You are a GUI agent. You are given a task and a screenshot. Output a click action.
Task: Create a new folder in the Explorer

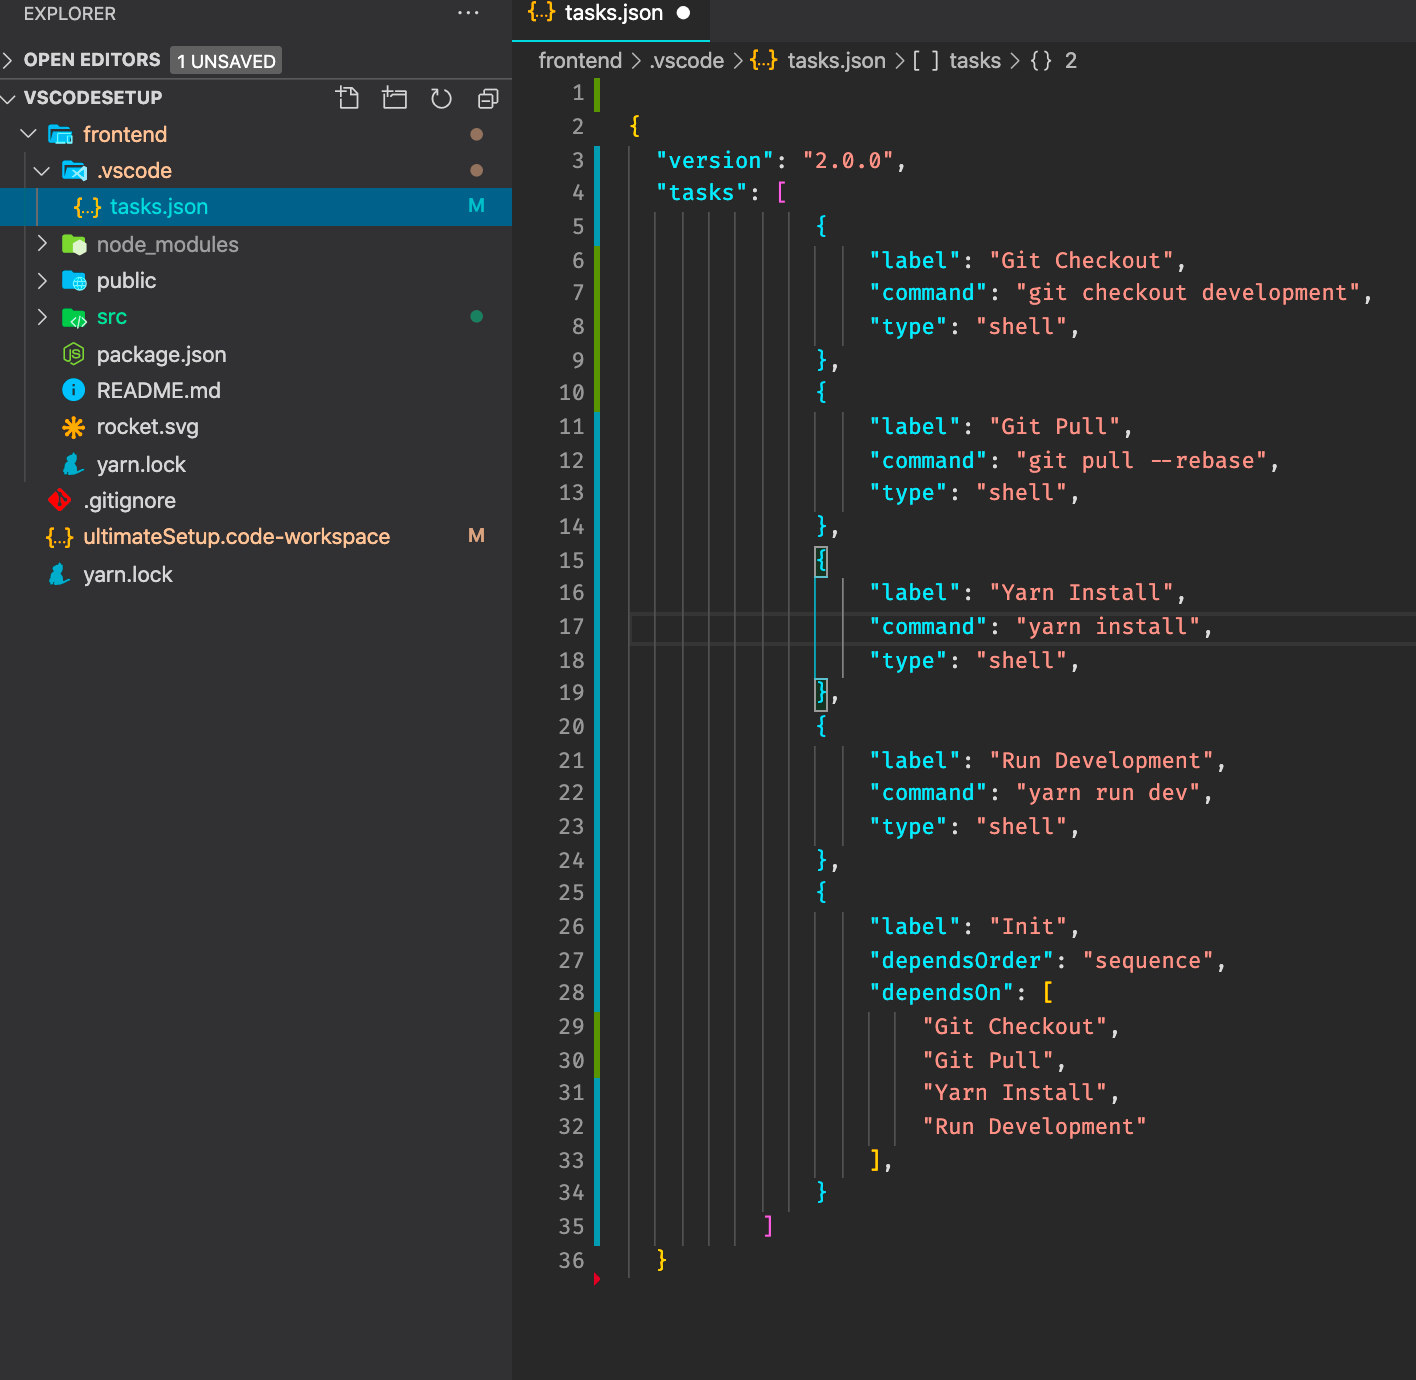394,98
